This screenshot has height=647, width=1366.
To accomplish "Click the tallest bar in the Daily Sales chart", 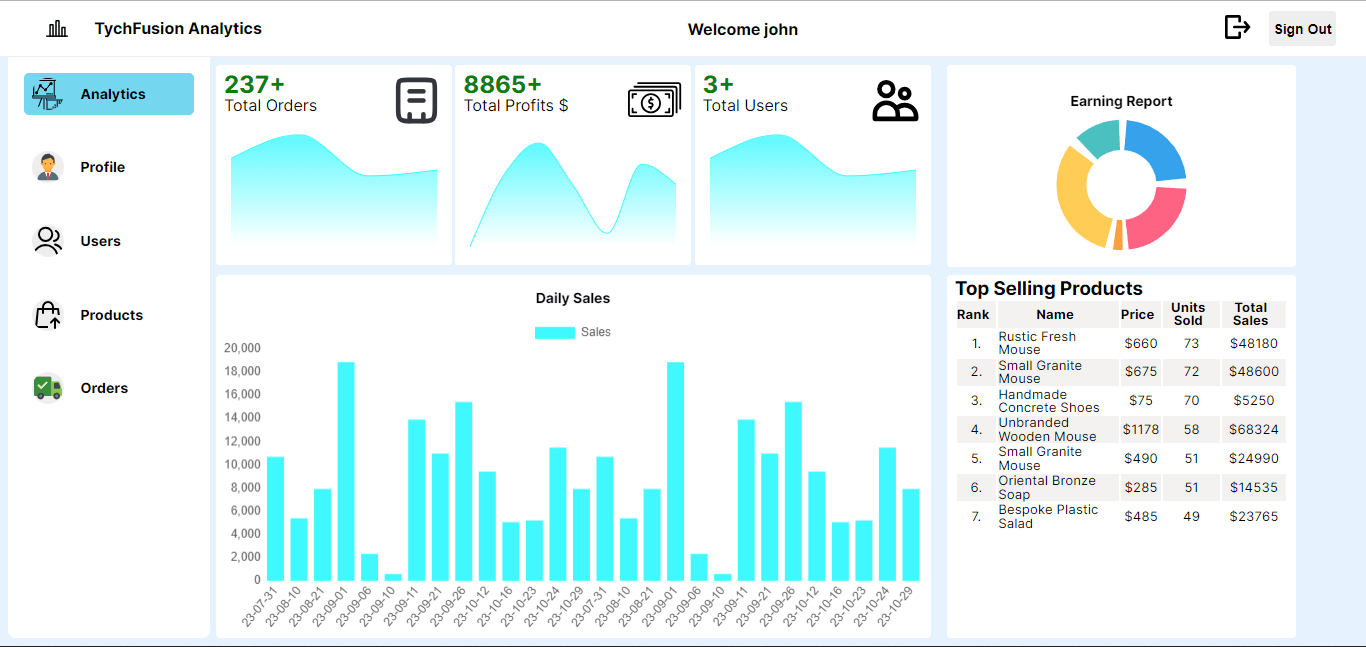I will (x=345, y=470).
